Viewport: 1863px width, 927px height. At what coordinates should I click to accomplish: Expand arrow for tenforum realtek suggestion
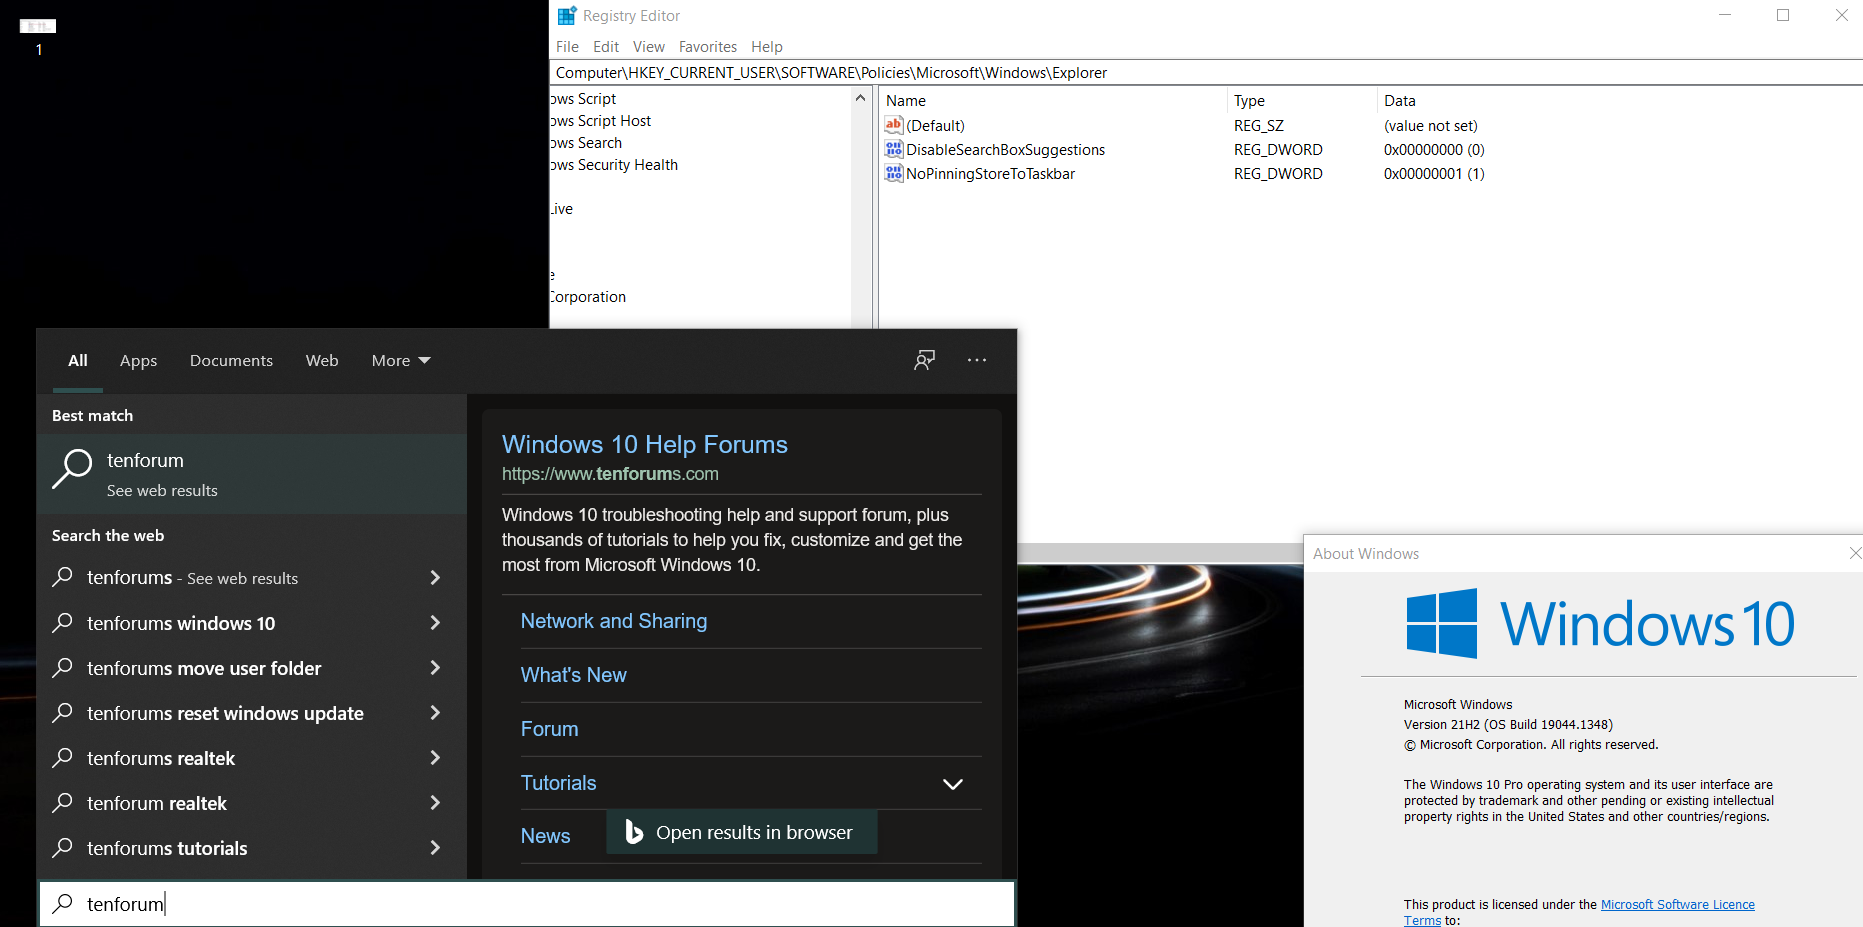435,803
